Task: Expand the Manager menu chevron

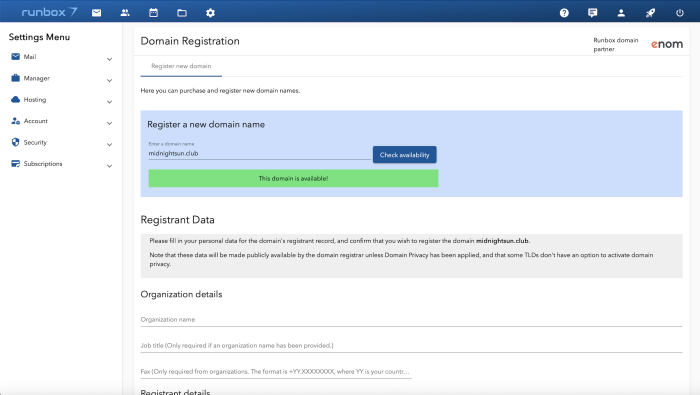Action: coord(109,80)
